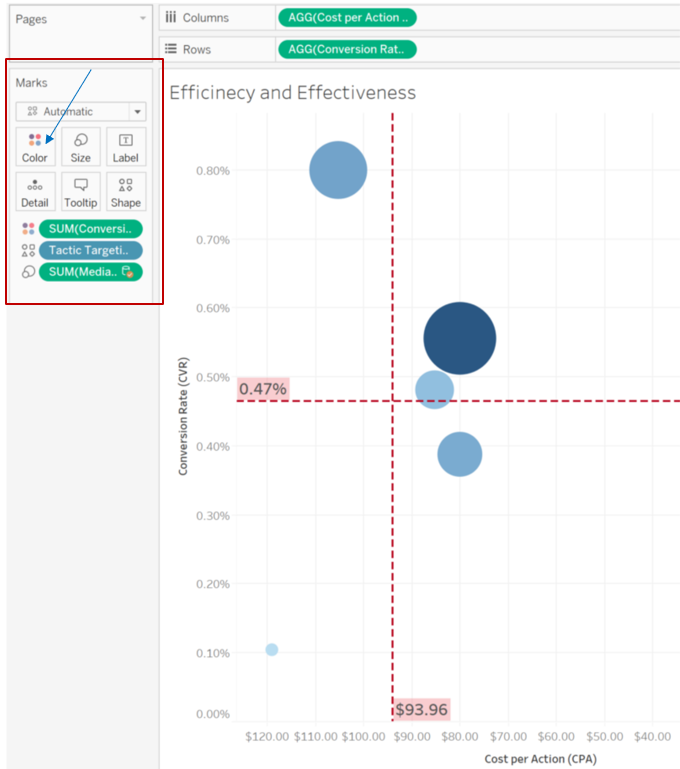The width and height of the screenshot is (680, 769).
Task: Open the Shape marks card
Action: point(126,192)
